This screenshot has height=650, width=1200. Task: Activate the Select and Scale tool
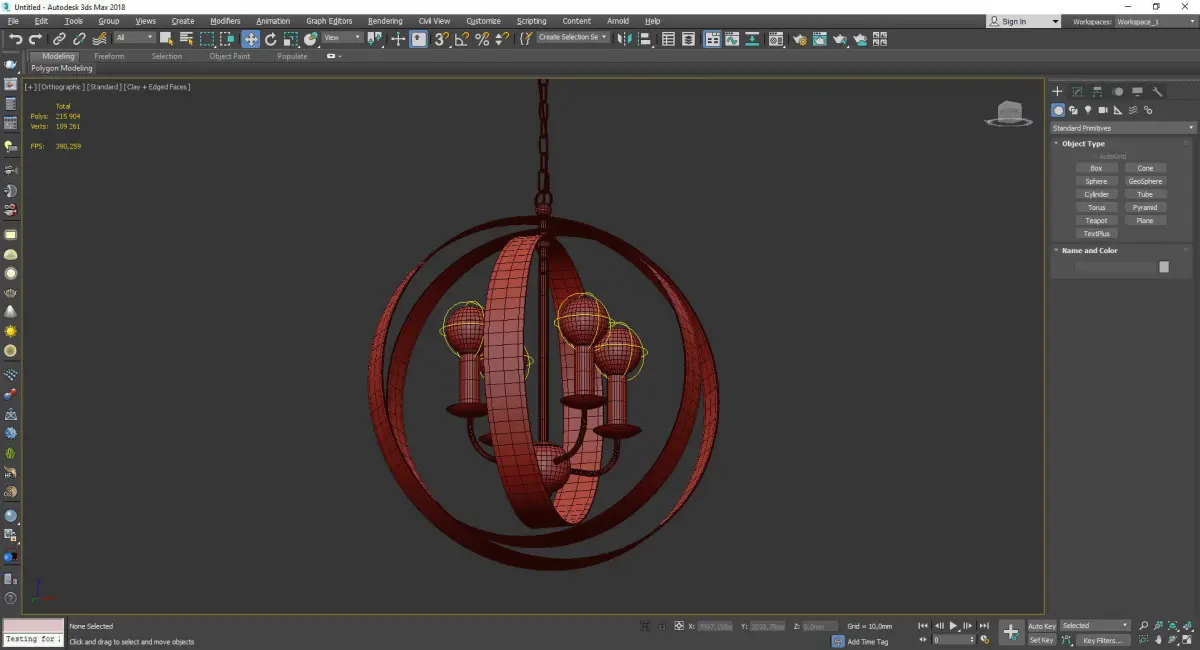point(290,39)
